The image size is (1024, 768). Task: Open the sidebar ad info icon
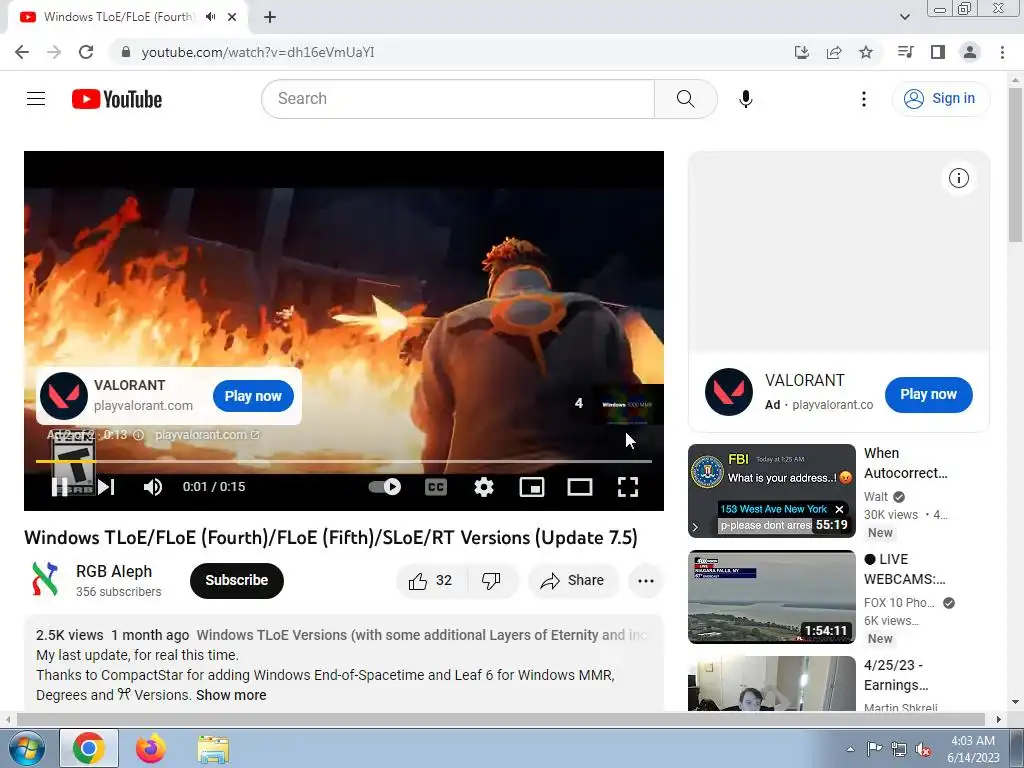point(958,178)
